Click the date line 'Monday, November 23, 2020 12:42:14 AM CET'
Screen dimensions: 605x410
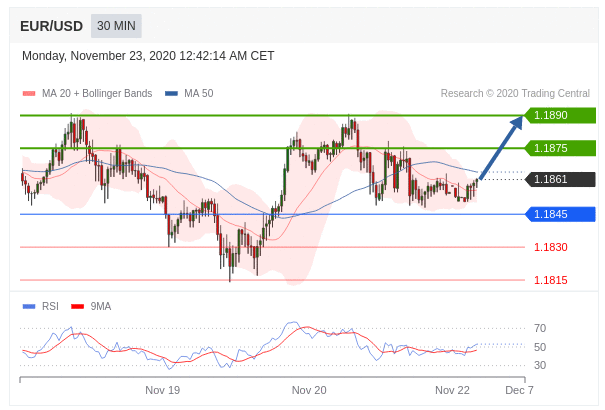pos(148,56)
